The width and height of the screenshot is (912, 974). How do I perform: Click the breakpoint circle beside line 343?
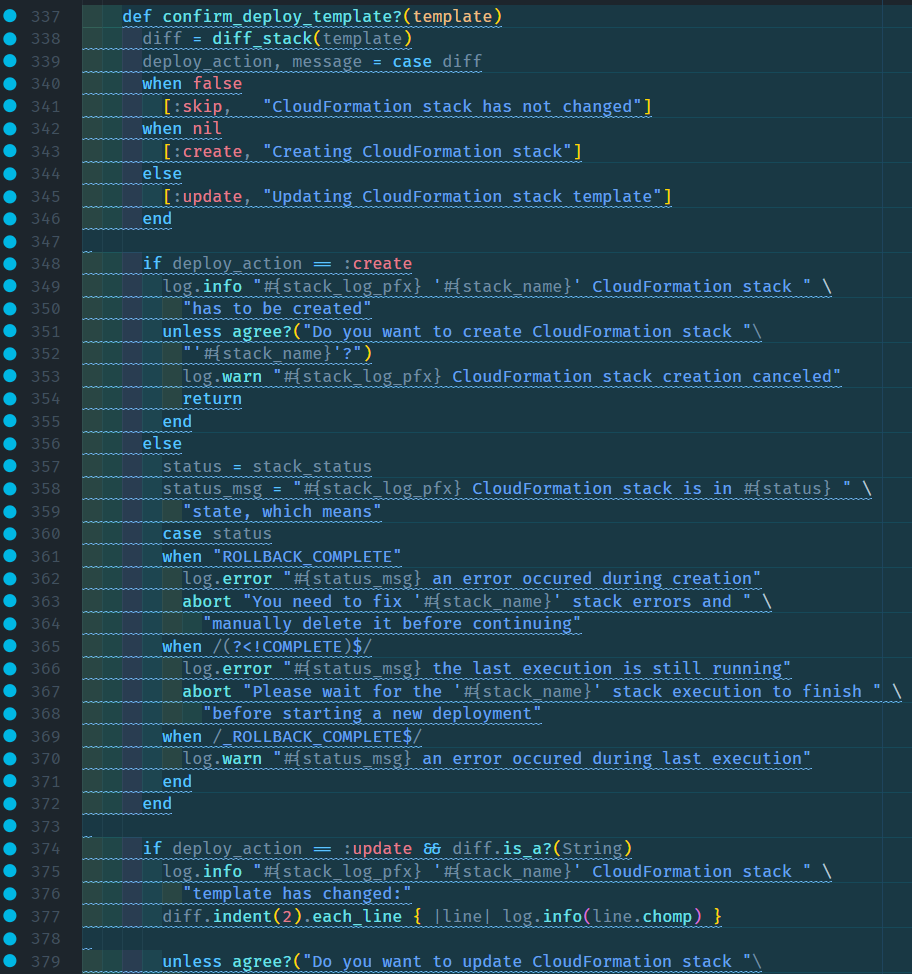pos(10,151)
